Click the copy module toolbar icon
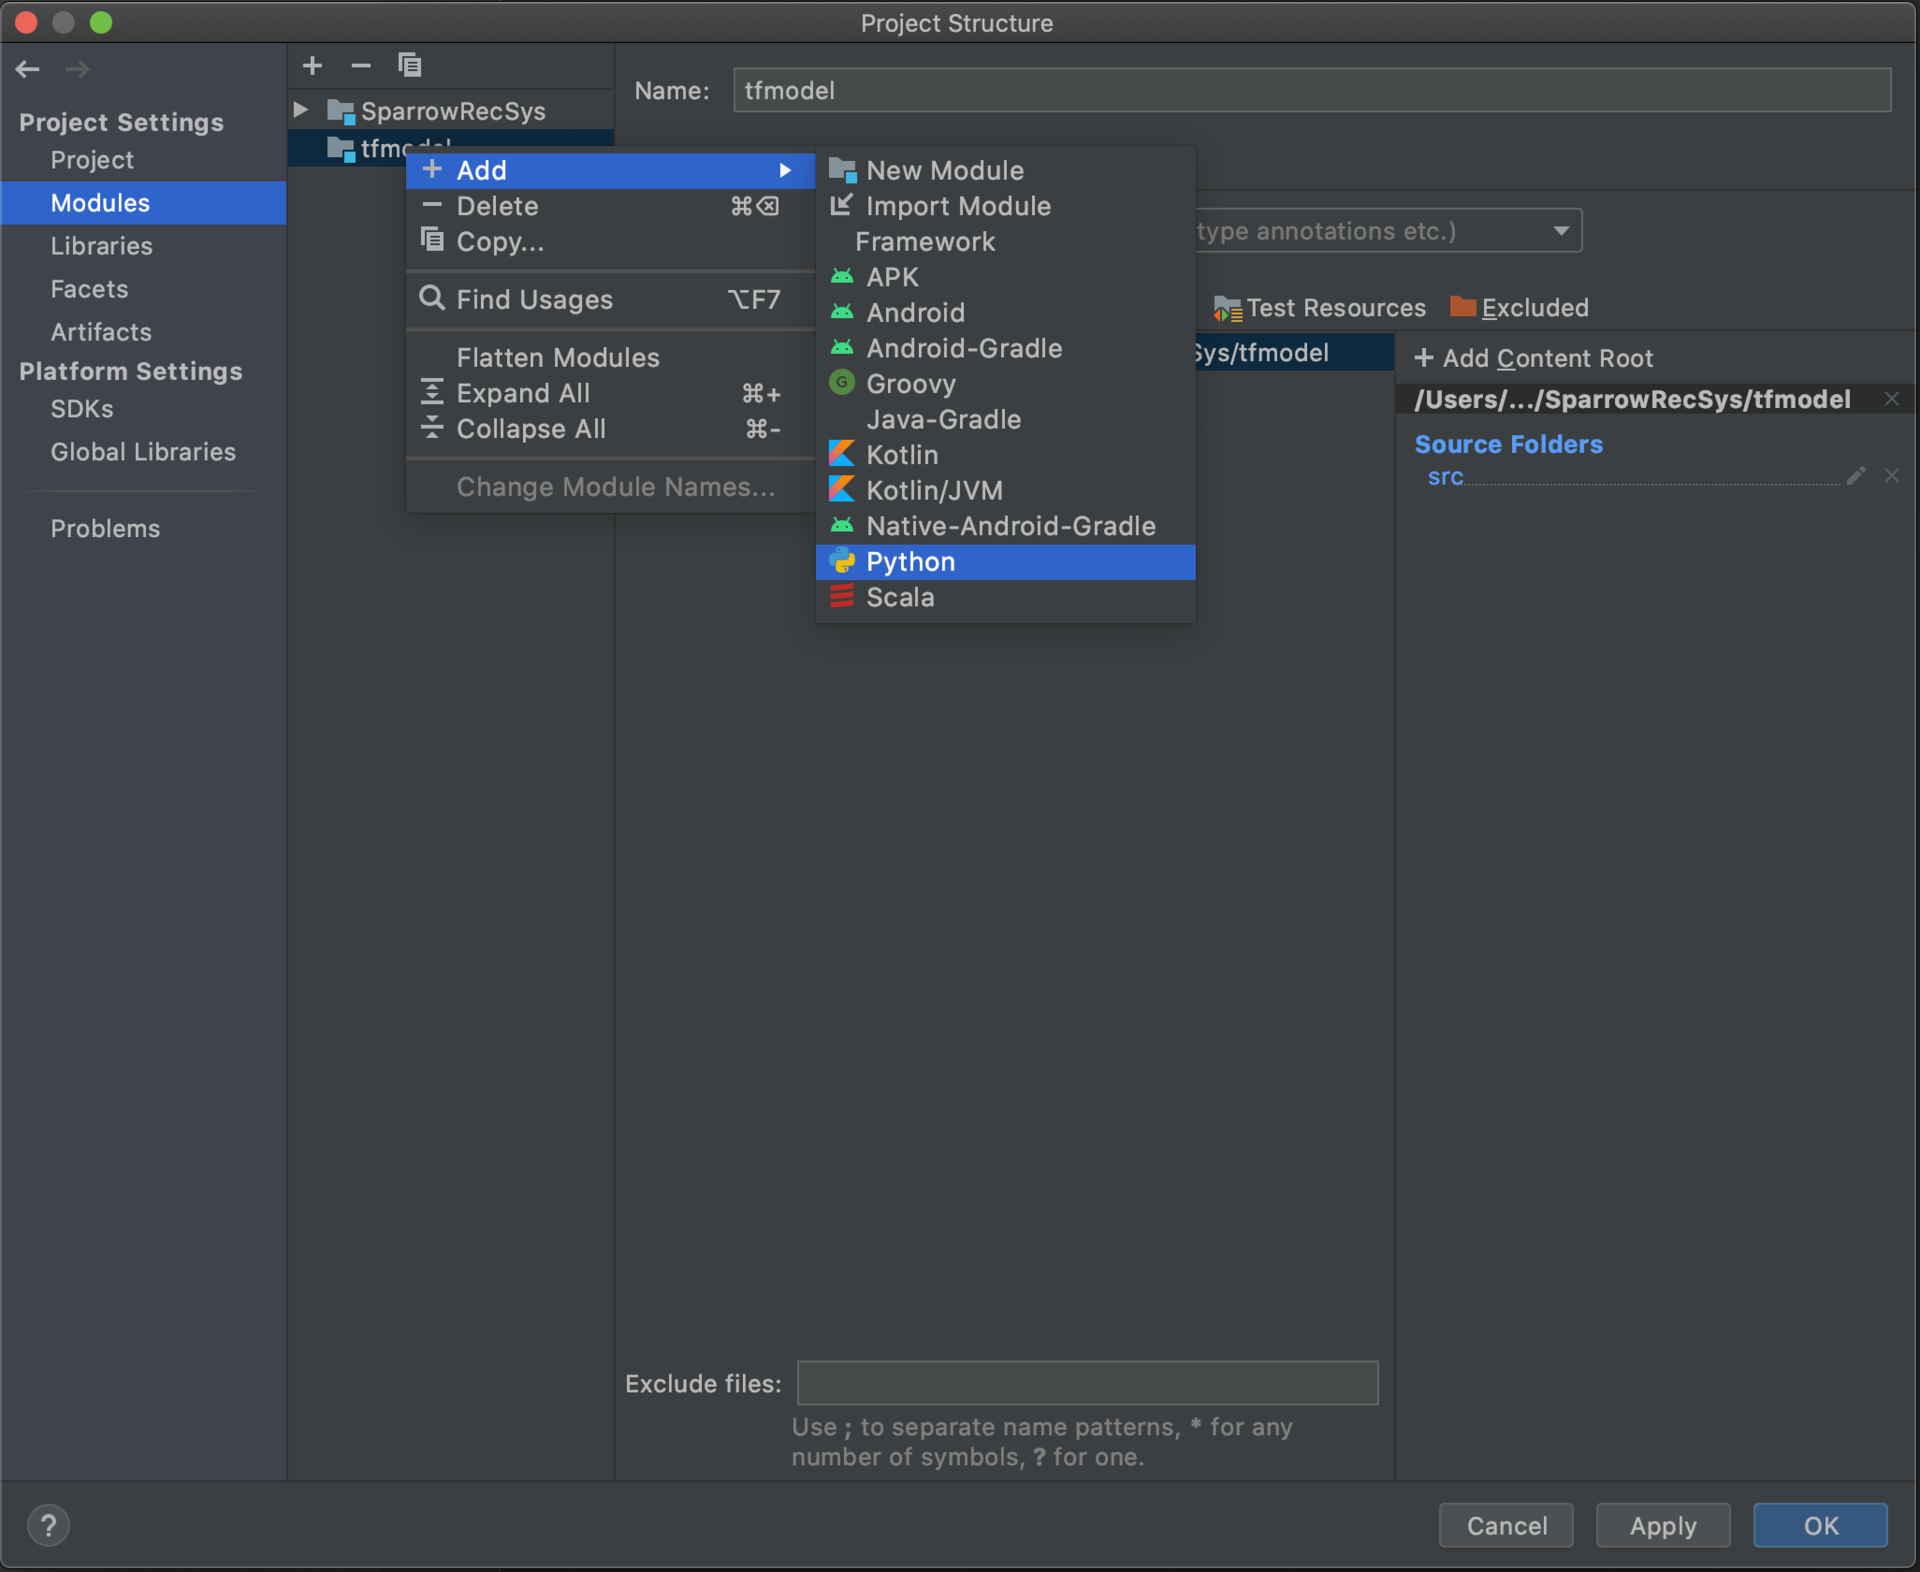The width and height of the screenshot is (1920, 1572). pyautogui.click(x=410, y=66)
